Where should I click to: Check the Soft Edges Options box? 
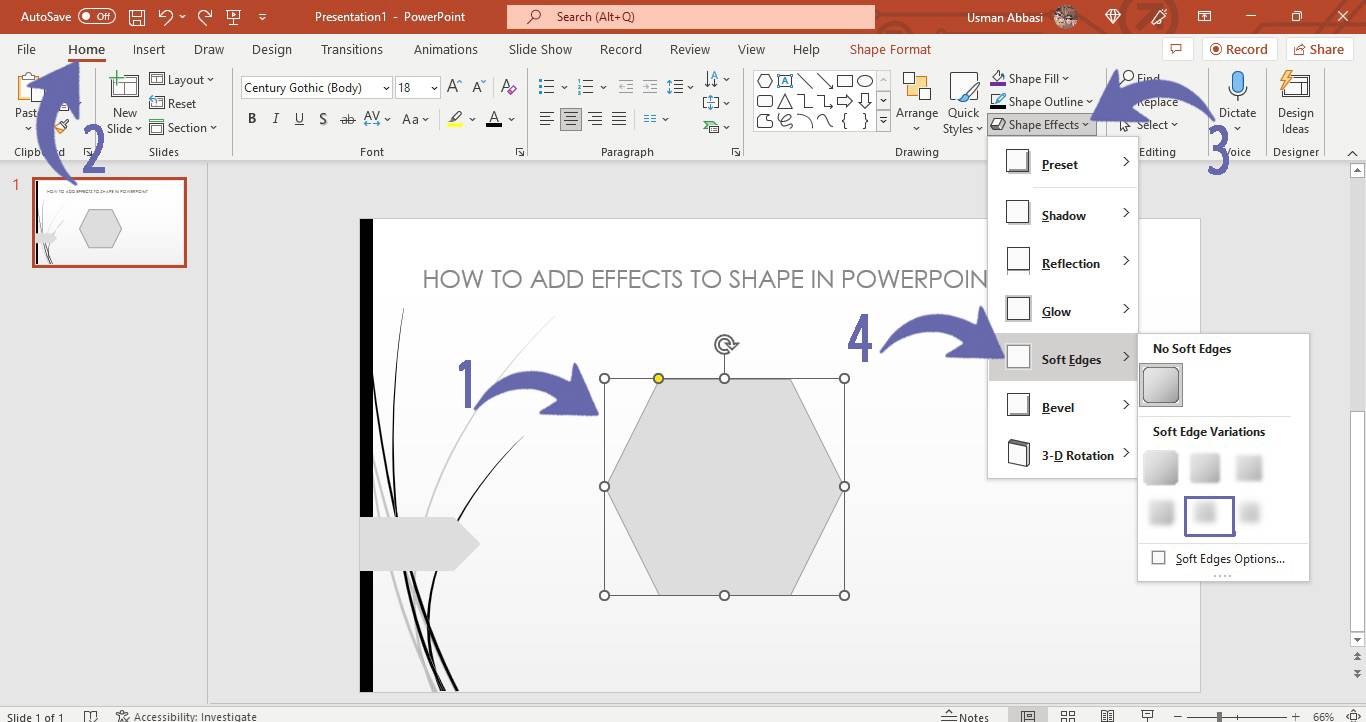1159,558
